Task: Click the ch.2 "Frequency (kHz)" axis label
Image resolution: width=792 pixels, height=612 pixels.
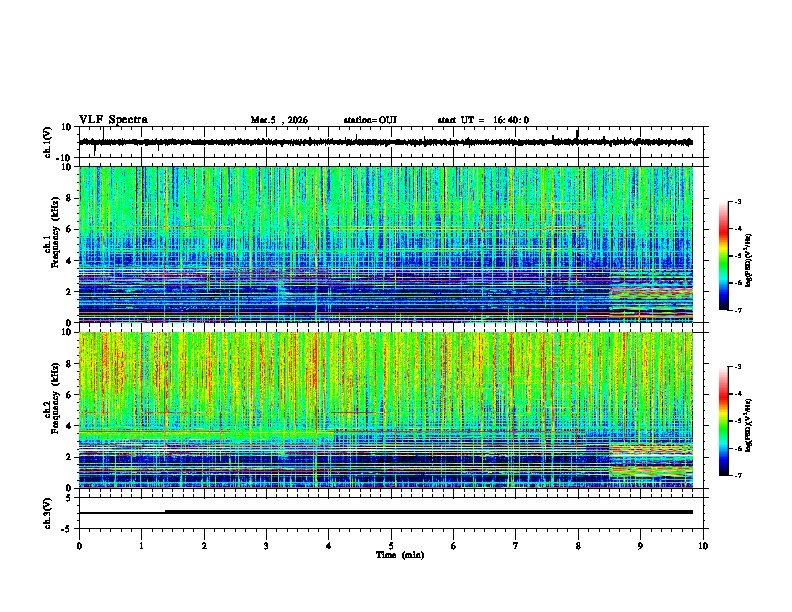Action: (55, 398)
